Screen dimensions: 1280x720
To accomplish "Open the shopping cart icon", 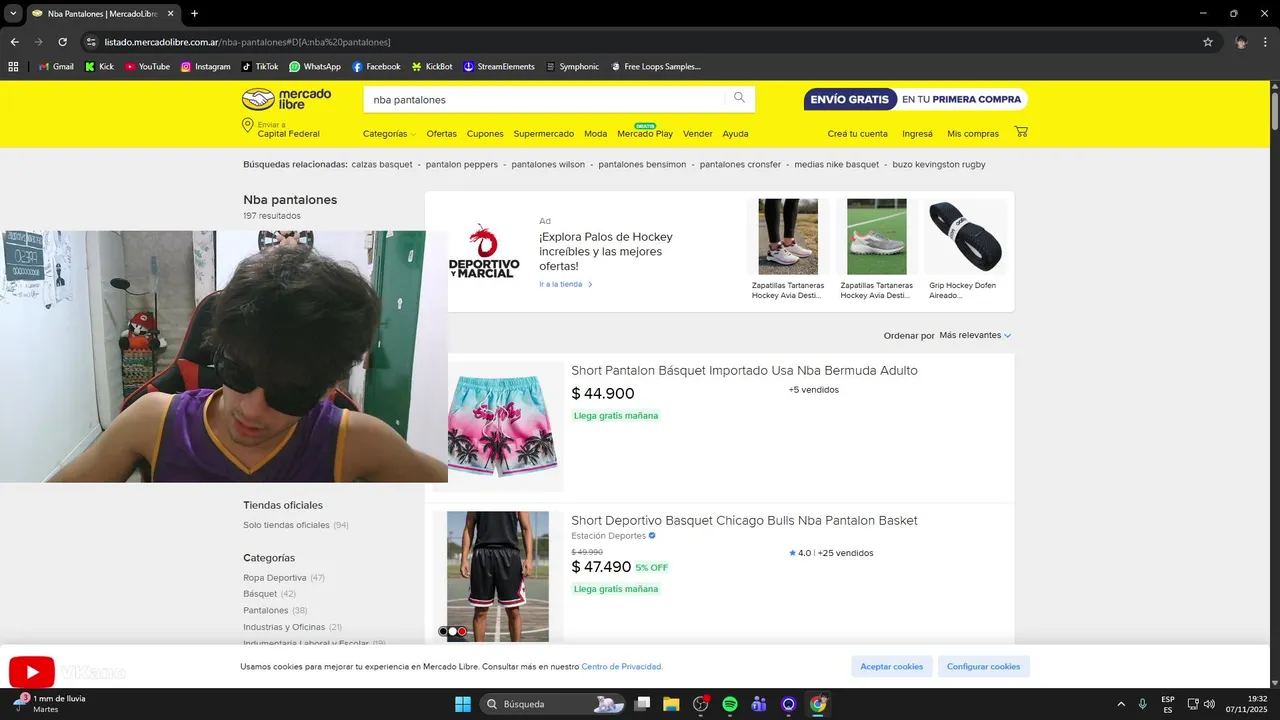I will [x=1021, y=132].
